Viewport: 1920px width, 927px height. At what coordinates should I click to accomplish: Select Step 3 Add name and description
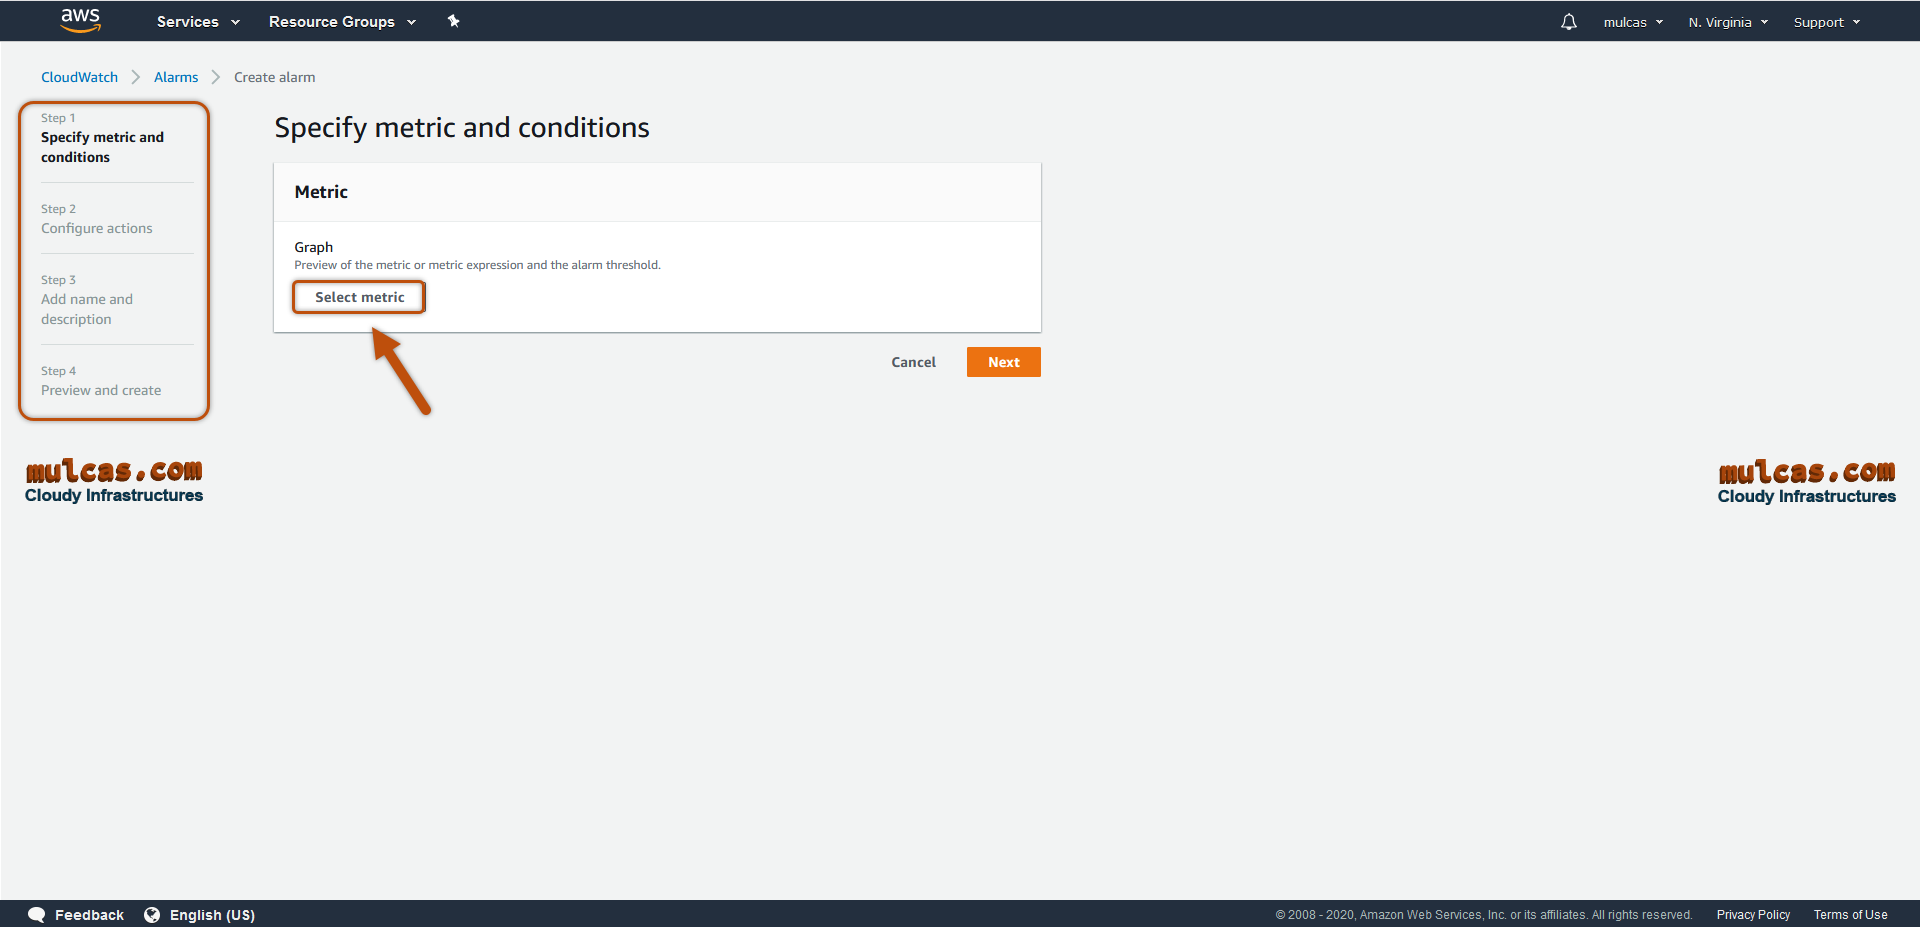[87, 309]
